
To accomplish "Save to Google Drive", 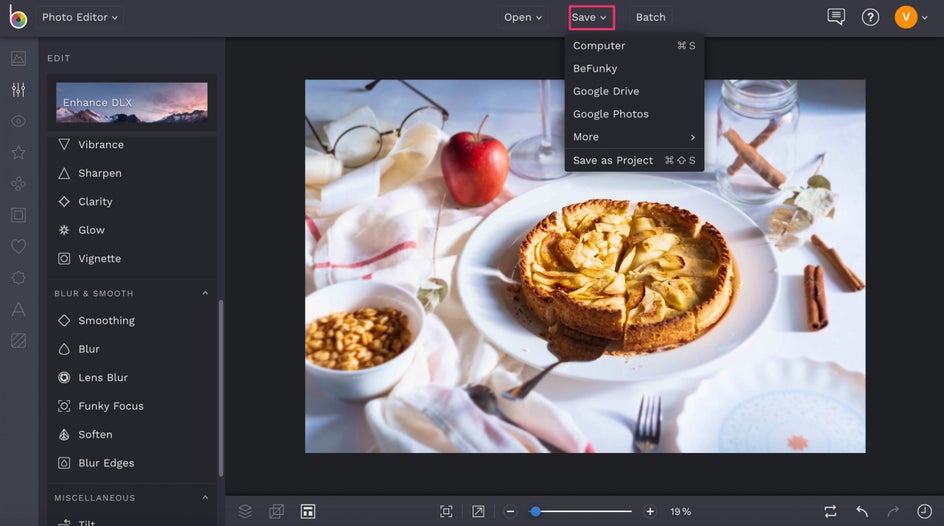I will 634,91.
